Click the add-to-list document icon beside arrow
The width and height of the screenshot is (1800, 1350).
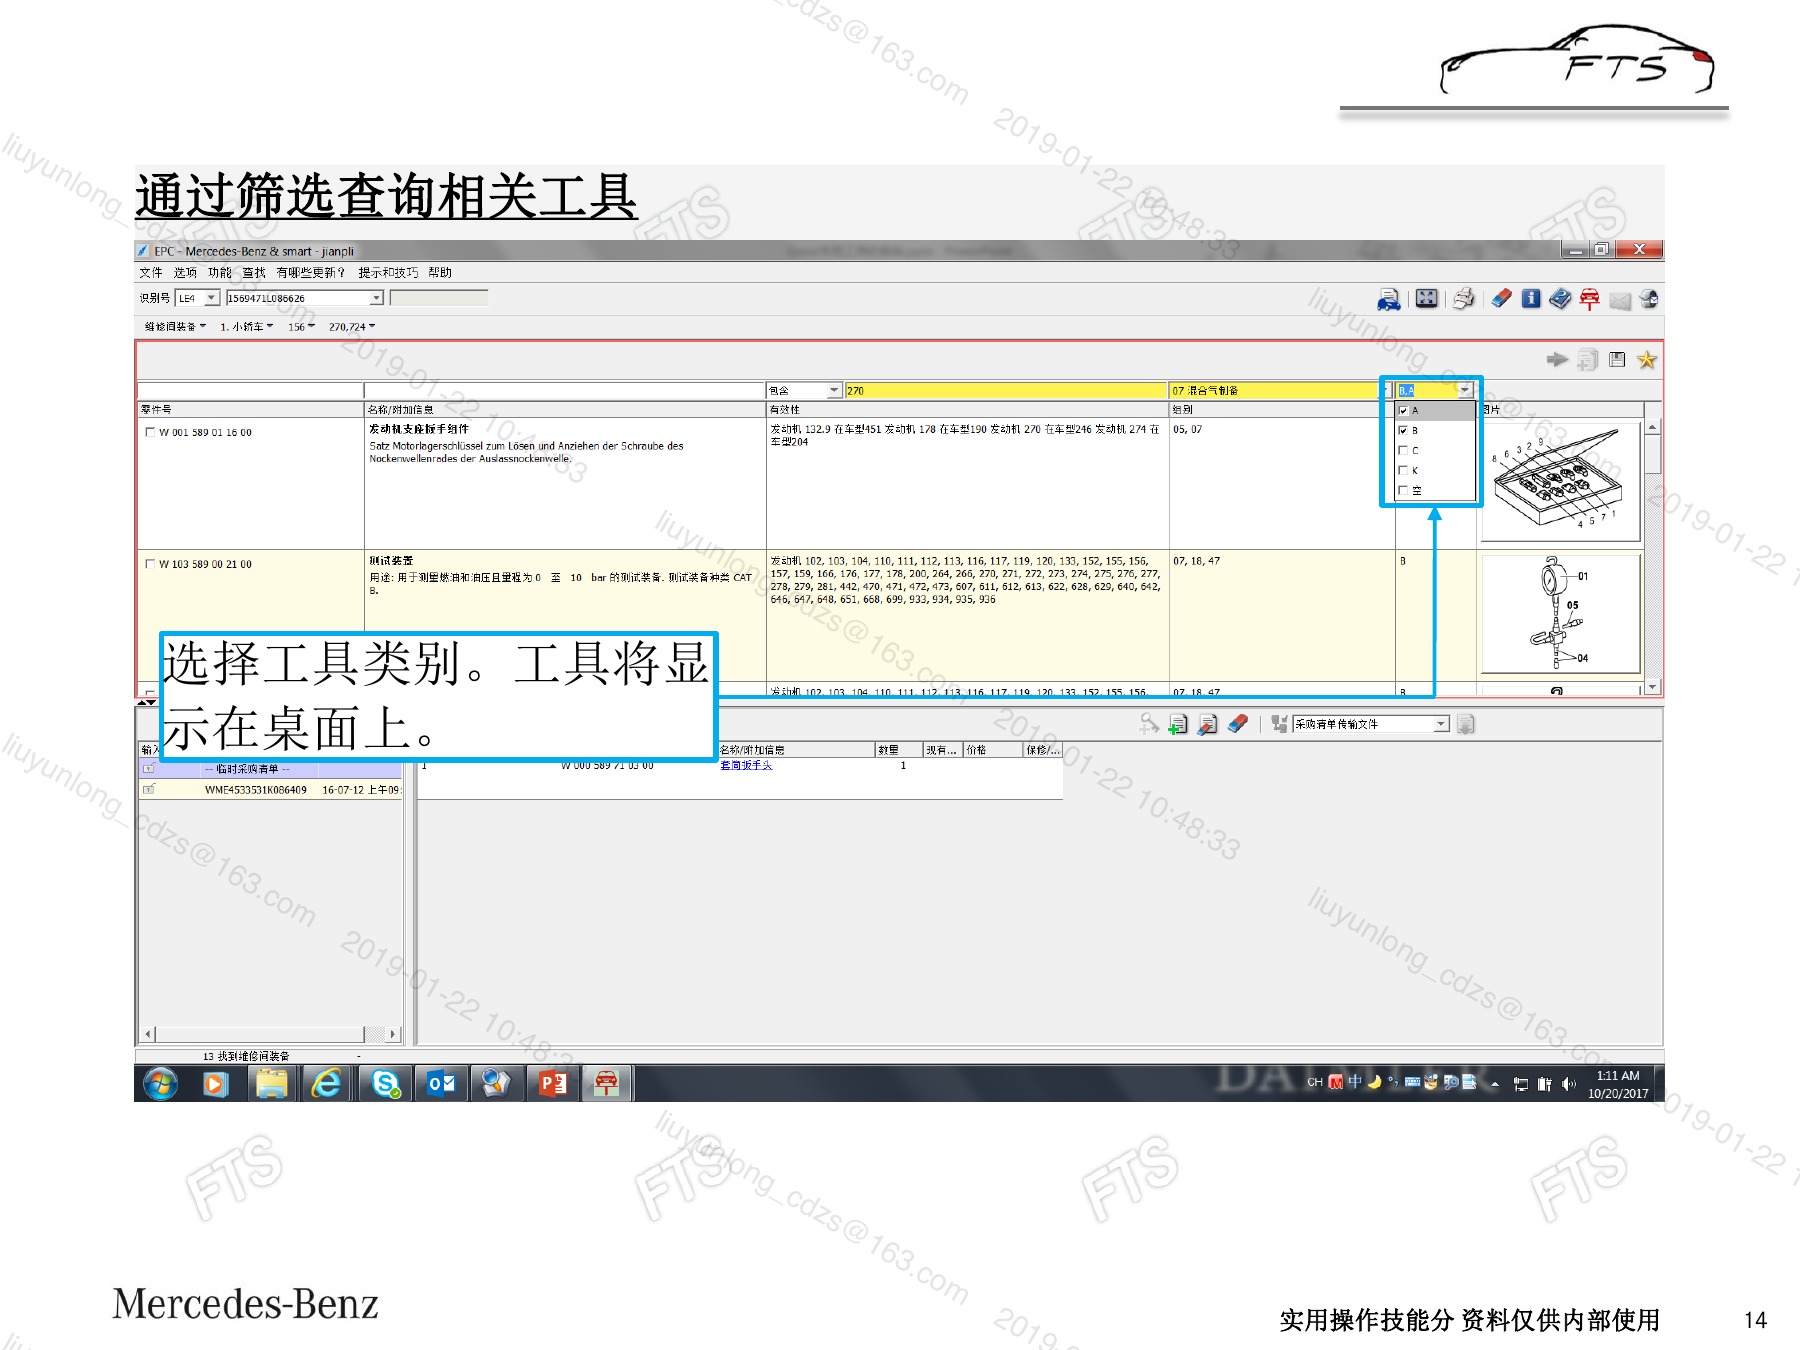click(x=1587, y=360)
